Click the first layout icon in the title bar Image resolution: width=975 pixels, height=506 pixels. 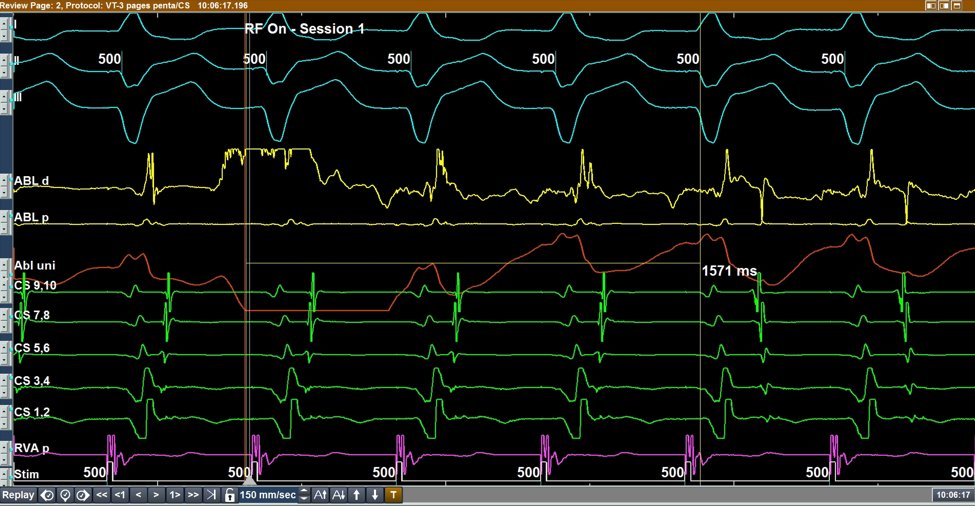[x=931, y=5]
